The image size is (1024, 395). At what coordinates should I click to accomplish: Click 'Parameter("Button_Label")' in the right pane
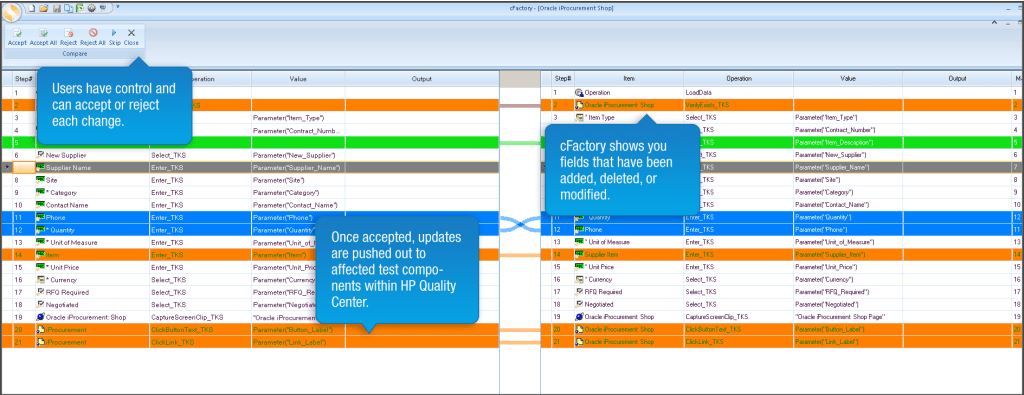pos(830,329)
